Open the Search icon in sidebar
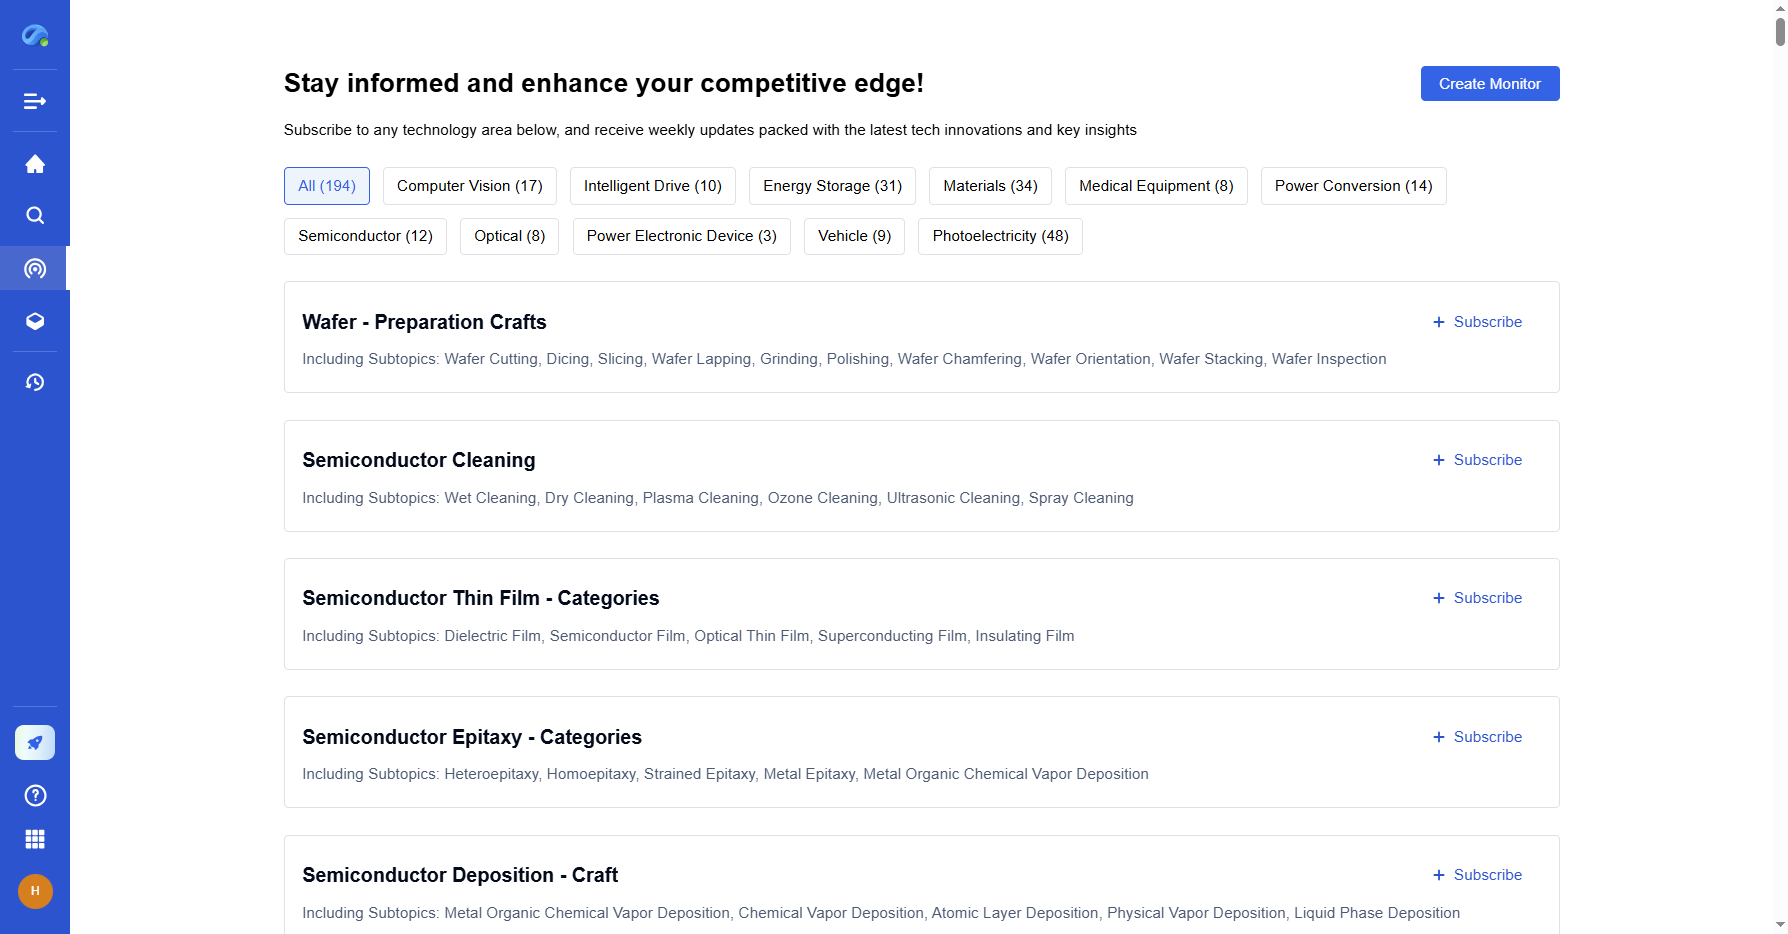The height and width of the screenshot is (934, 1788). [x=35, y=216]
